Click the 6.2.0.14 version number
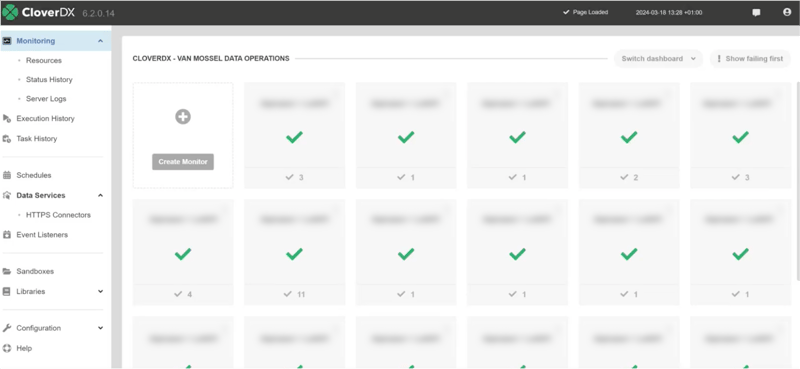This screenshot has width=800, height=369. (98, 13)
